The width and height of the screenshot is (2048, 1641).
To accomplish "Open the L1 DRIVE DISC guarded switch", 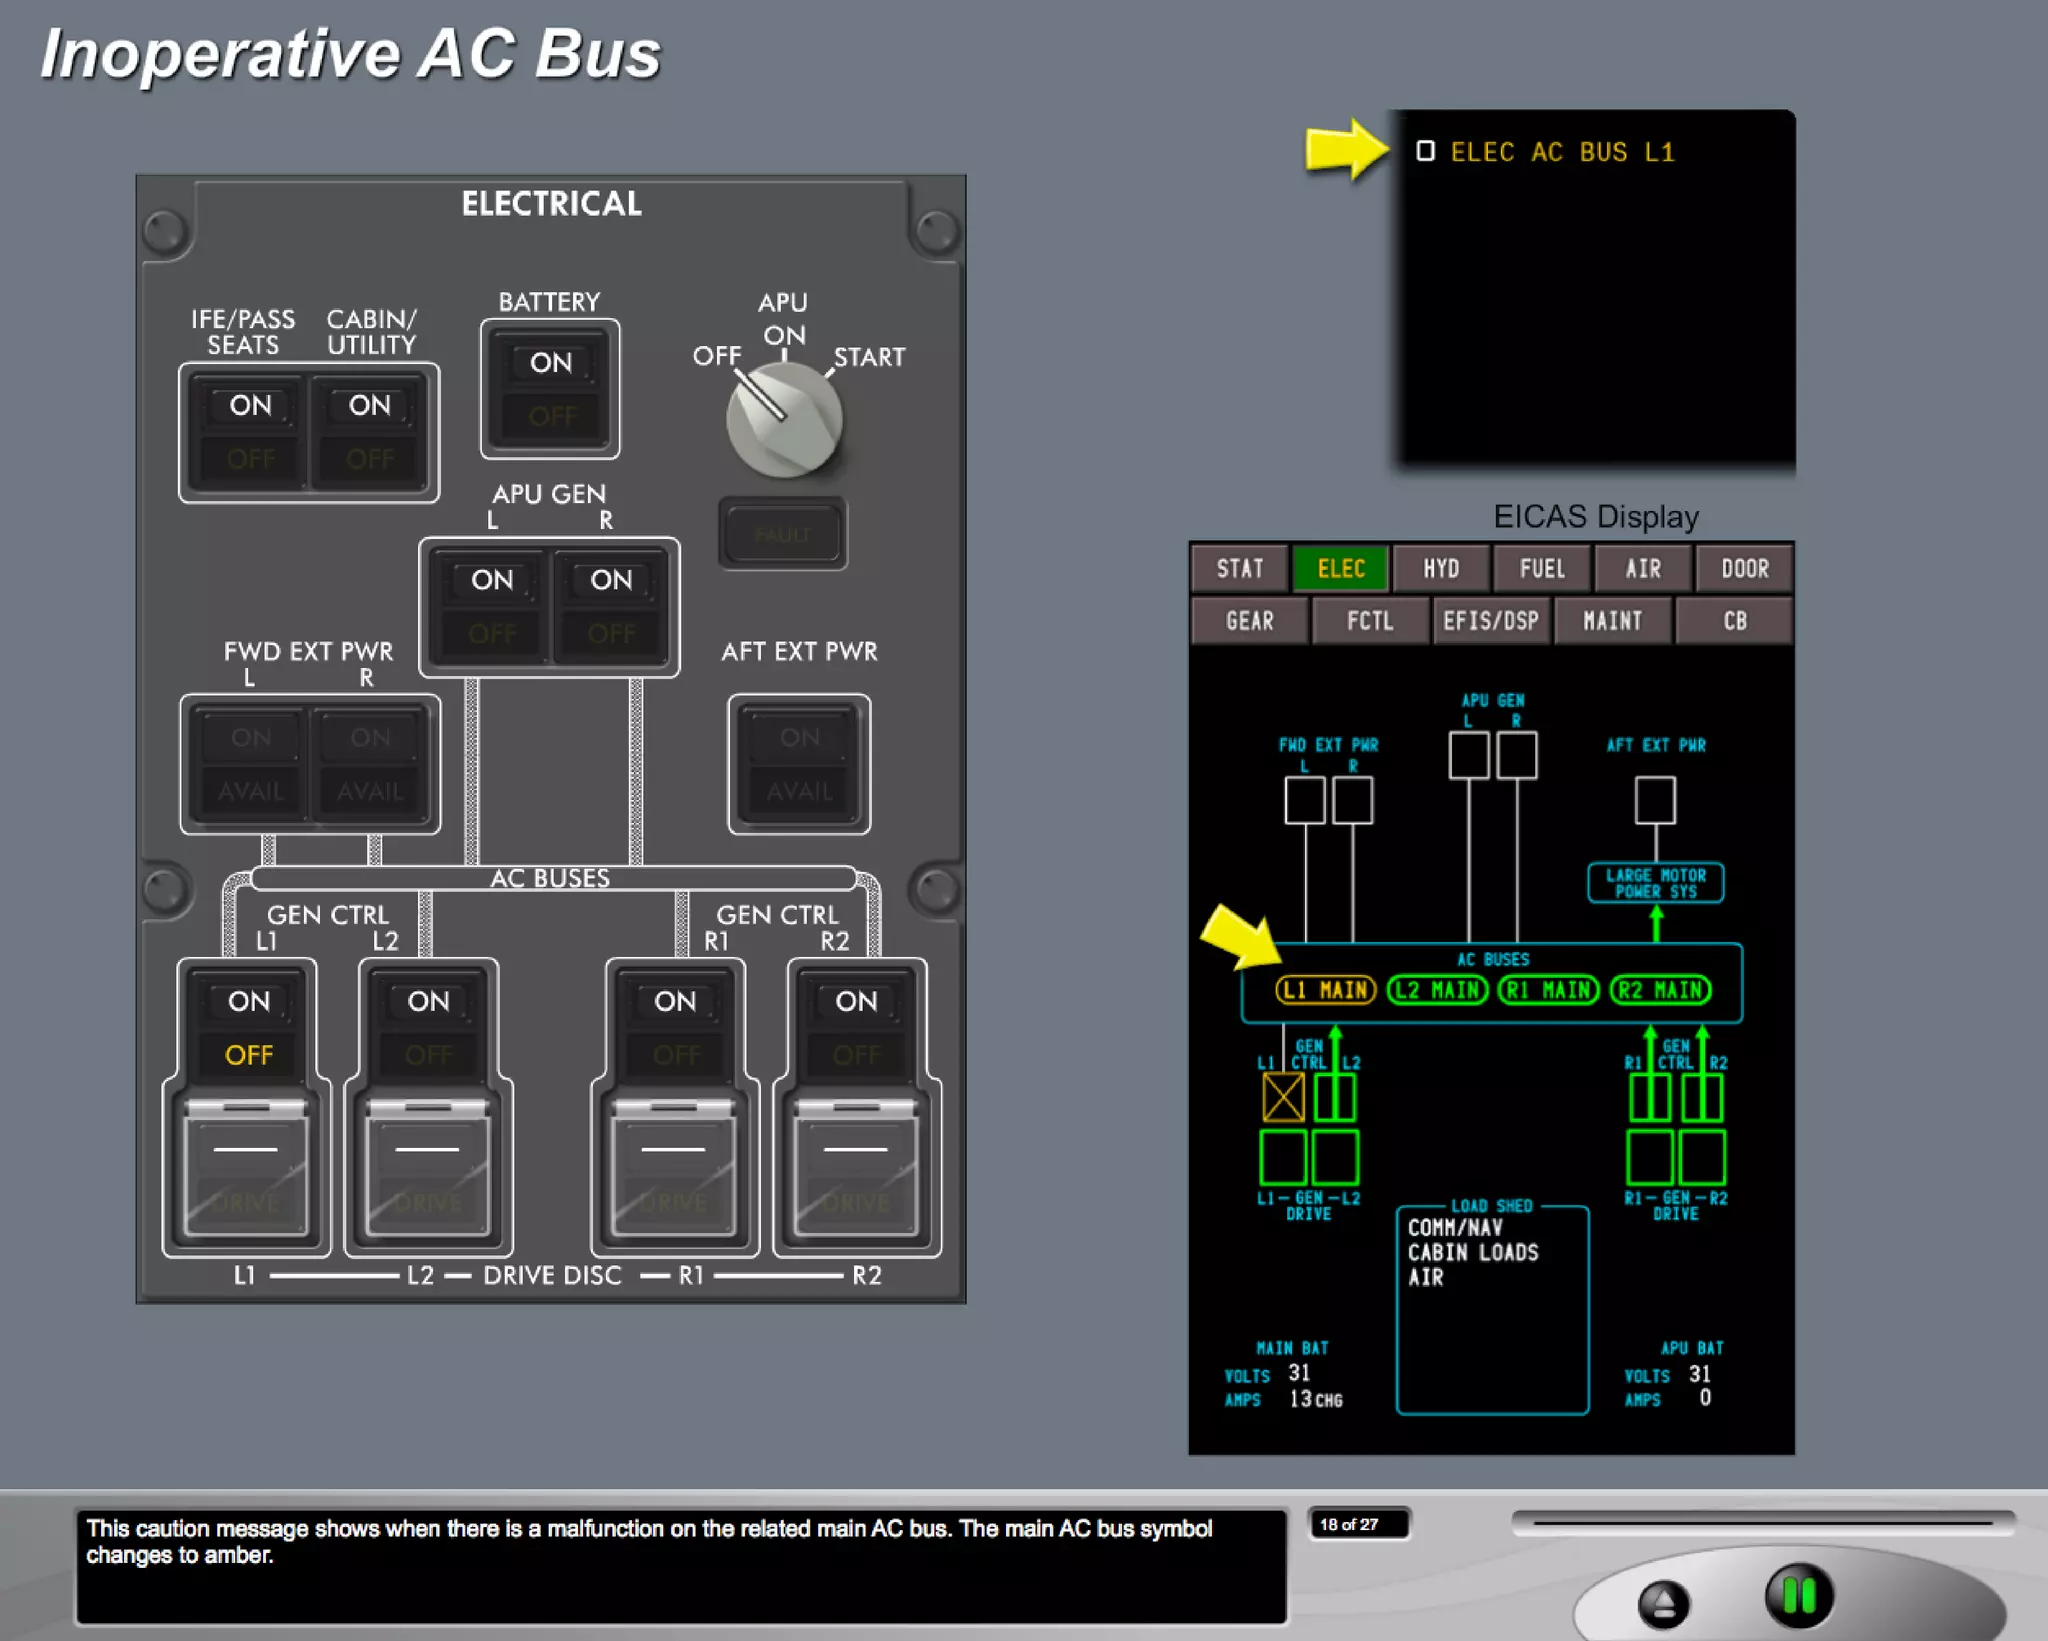I will tap(246, 1170).
